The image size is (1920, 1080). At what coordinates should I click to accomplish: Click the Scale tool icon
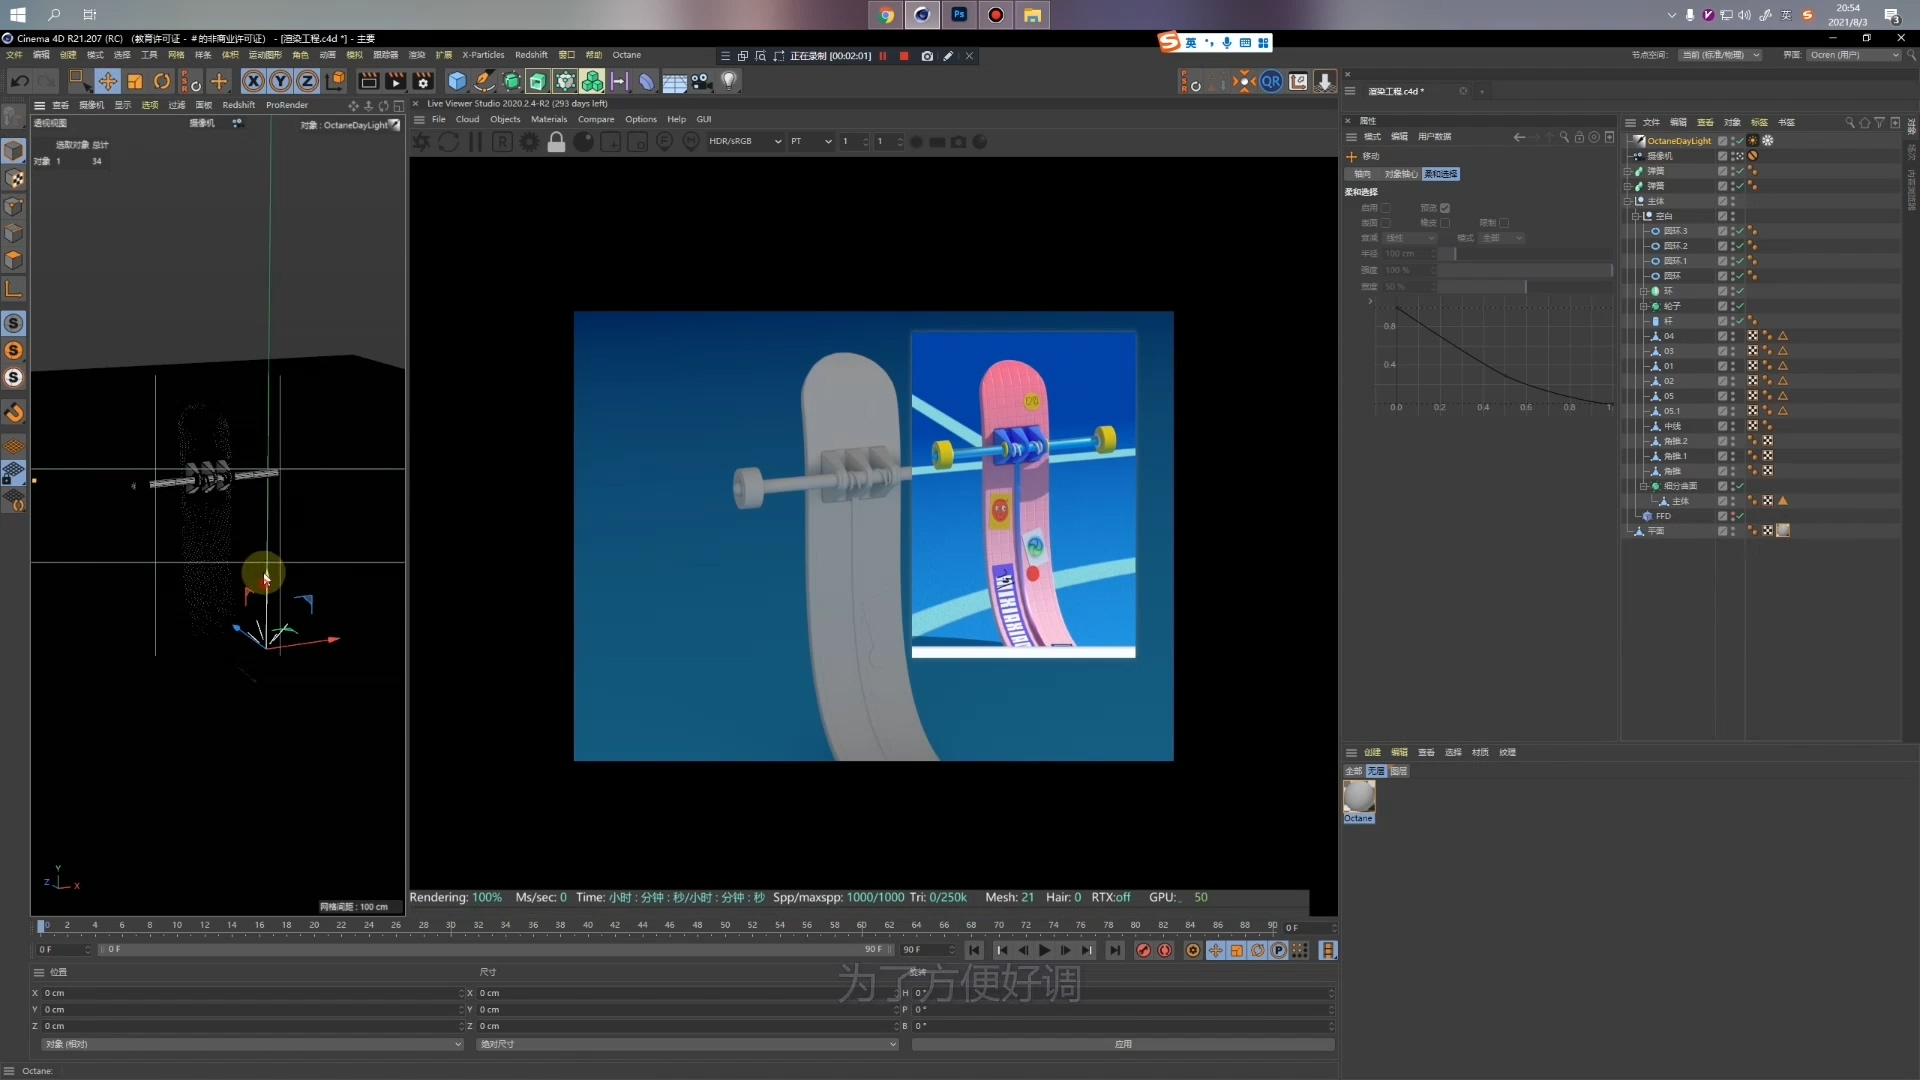point(135,81)
